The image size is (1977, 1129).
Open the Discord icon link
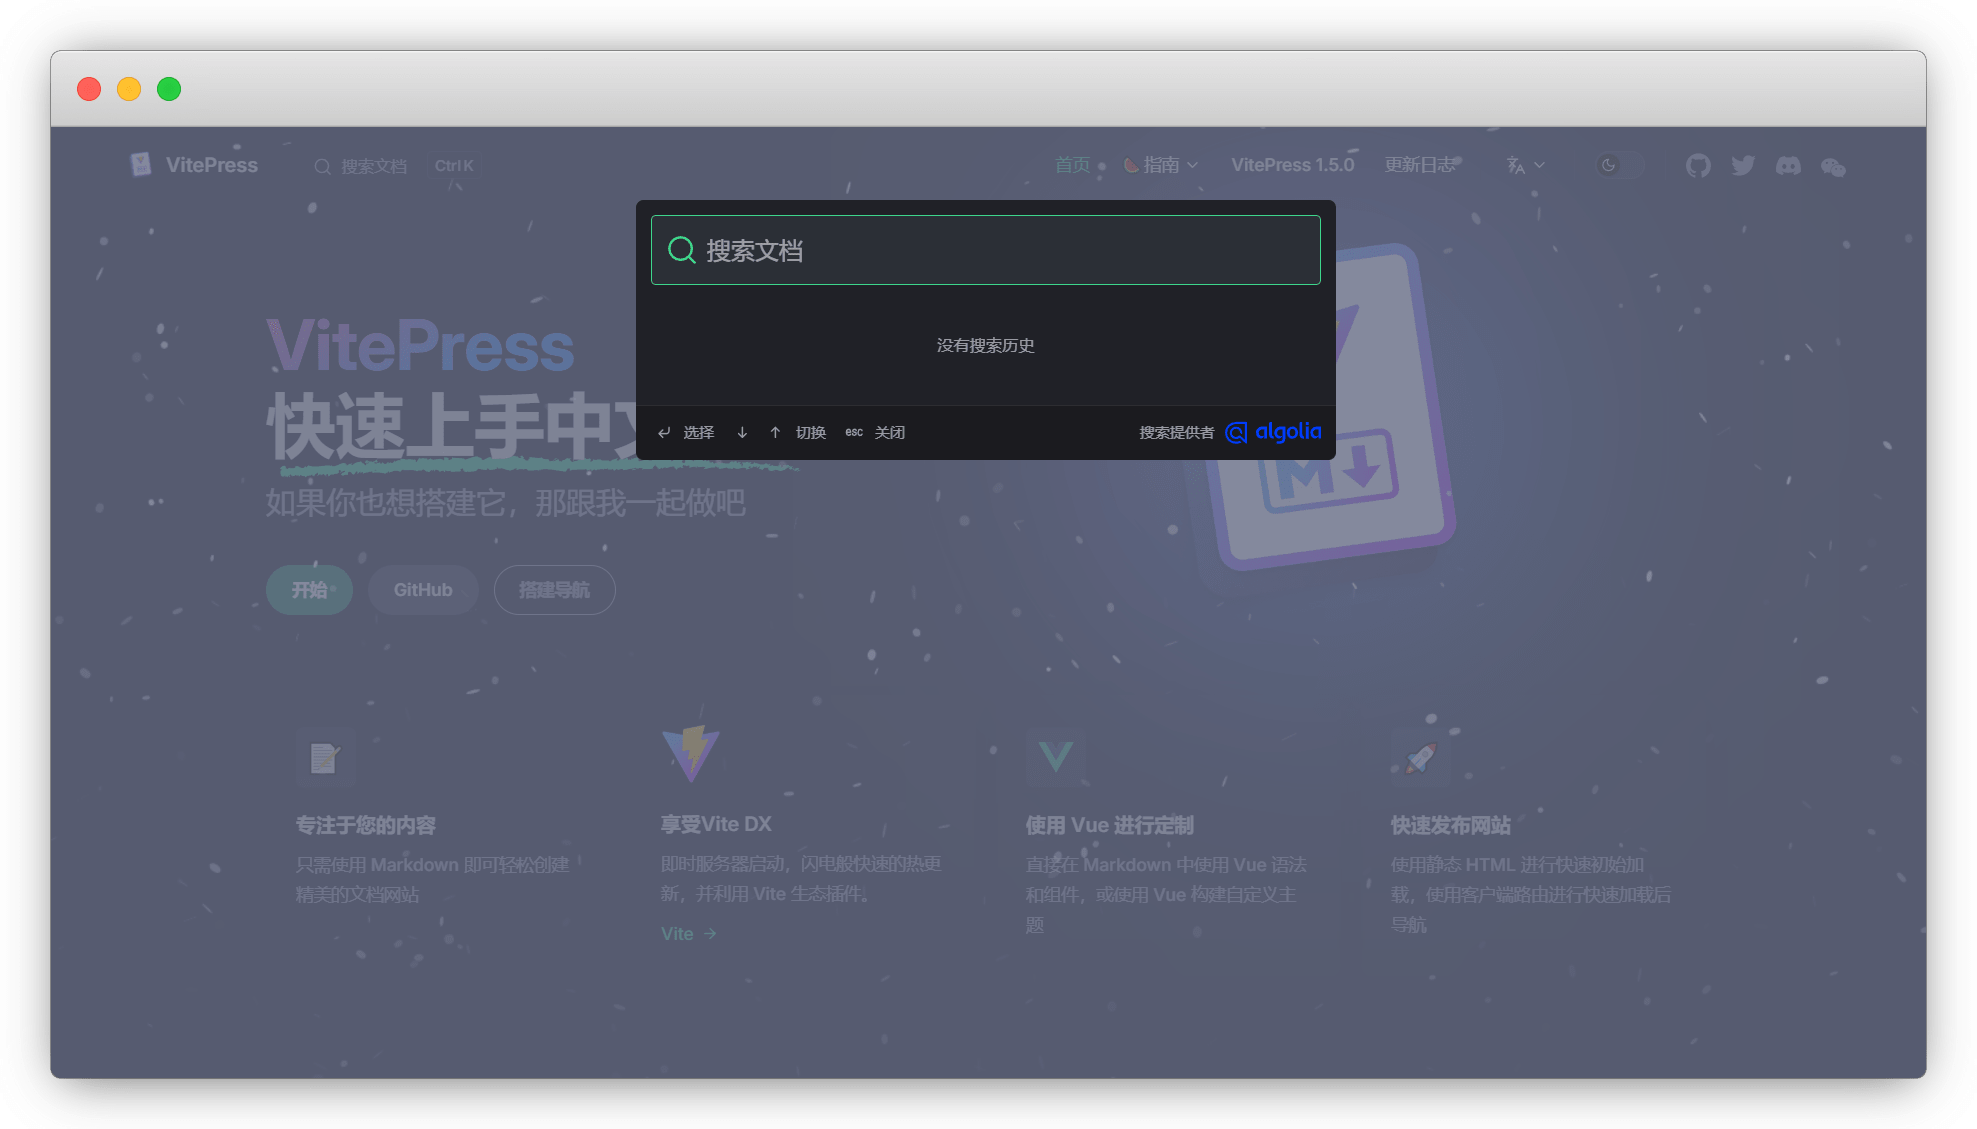(1788, 166)
